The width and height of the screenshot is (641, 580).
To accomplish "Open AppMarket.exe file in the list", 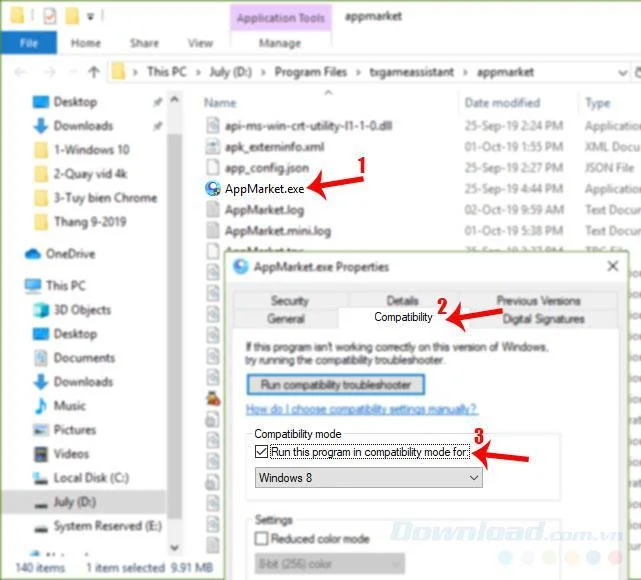I will coord(264,189).
